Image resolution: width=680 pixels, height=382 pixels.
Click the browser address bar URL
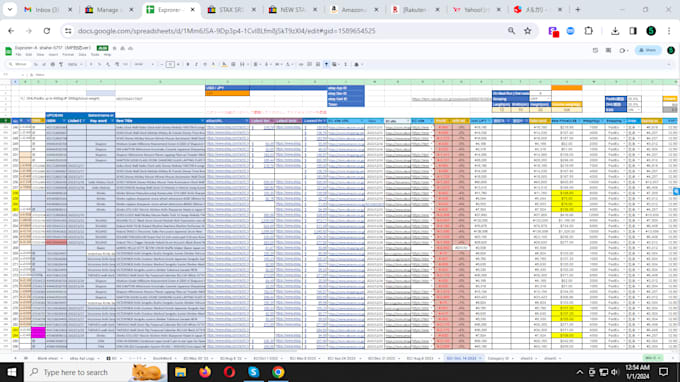click(x=226, y=31)
